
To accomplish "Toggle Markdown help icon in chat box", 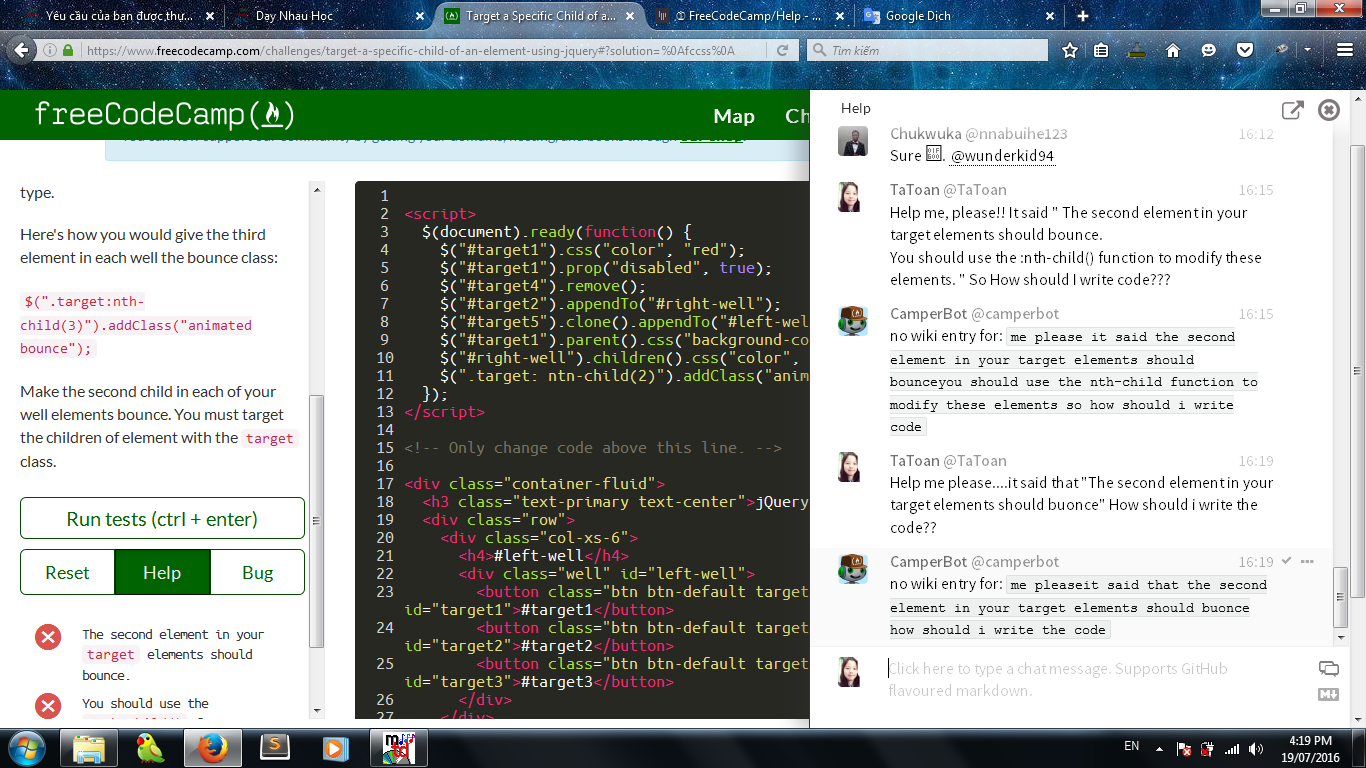I will pos(1329,694).
